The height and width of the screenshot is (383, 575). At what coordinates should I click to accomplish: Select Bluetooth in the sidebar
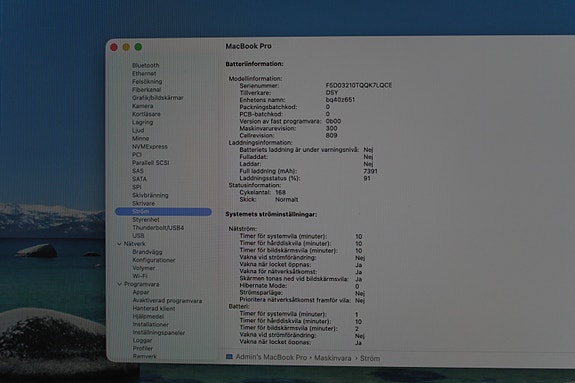(146, 65)
